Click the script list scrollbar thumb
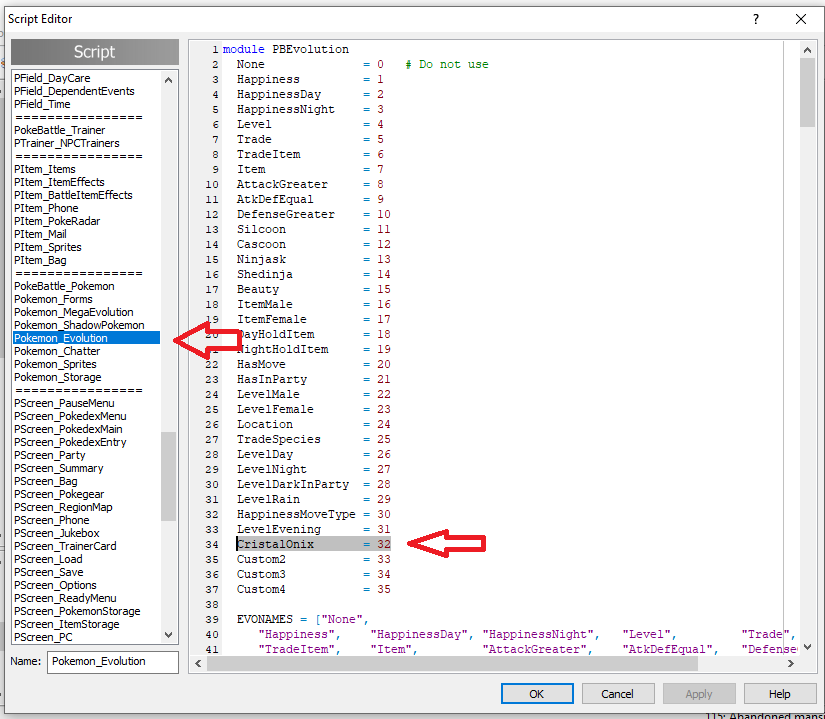 tap(168, 475)
